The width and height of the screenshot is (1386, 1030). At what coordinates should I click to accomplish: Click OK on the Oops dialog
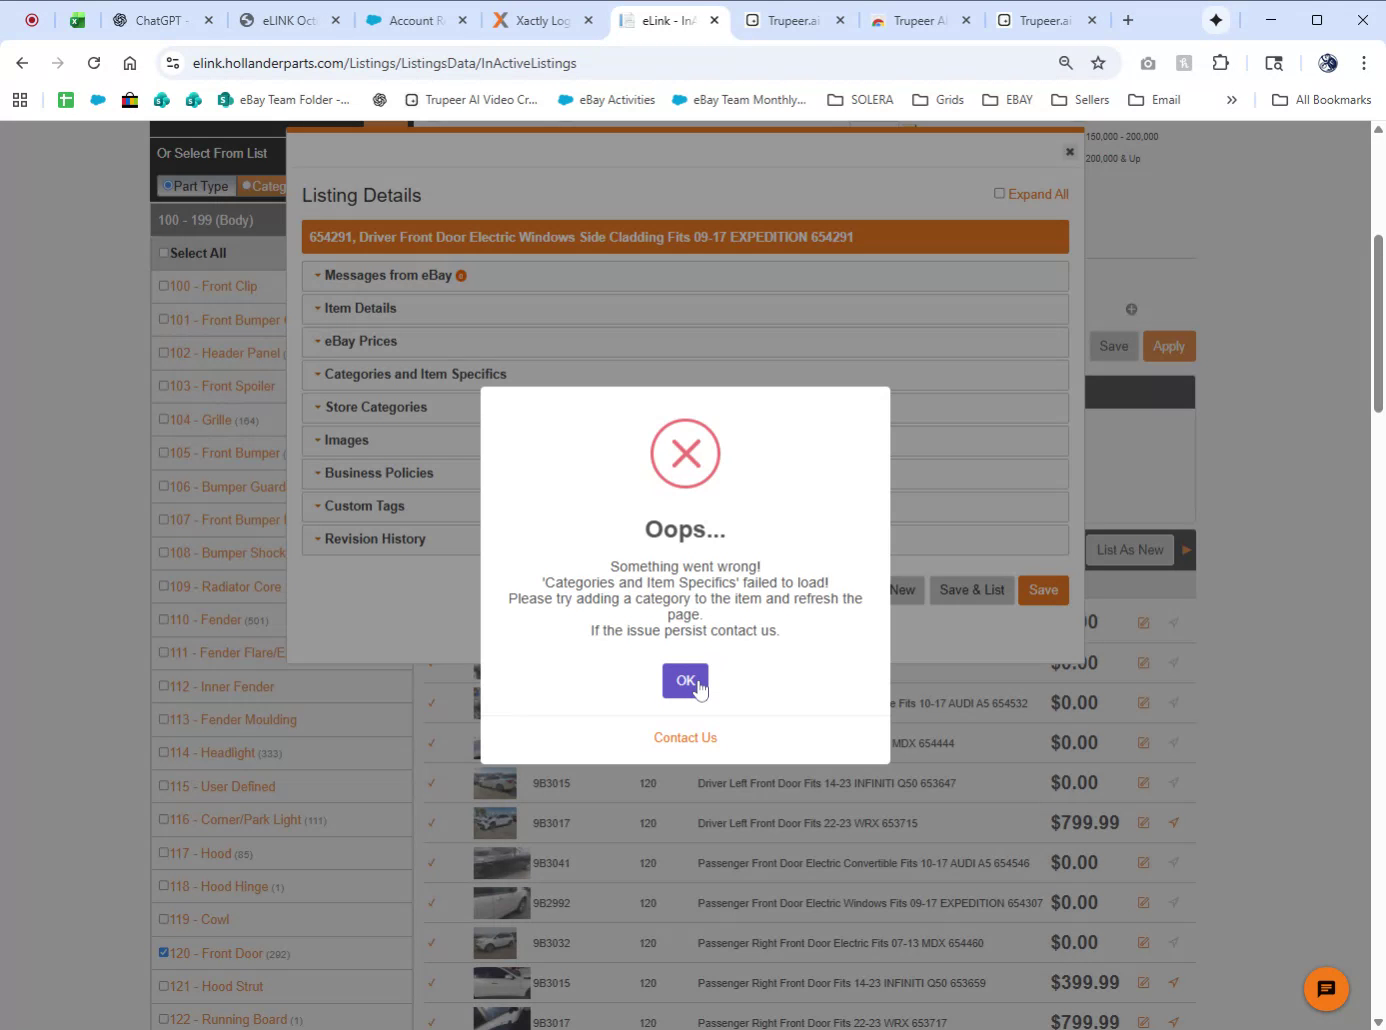tap(685, 681)
